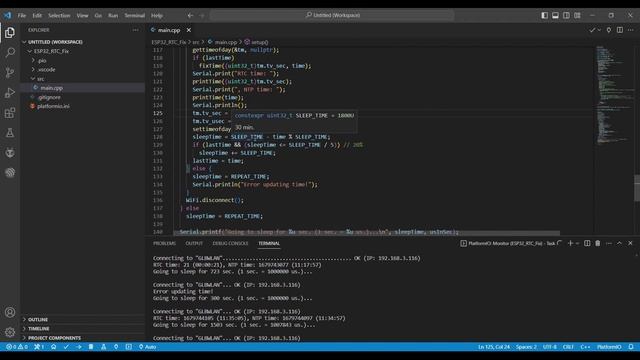
Task: Click PlatformIO Build checkmark in status bar
Action: click(66, 347)
